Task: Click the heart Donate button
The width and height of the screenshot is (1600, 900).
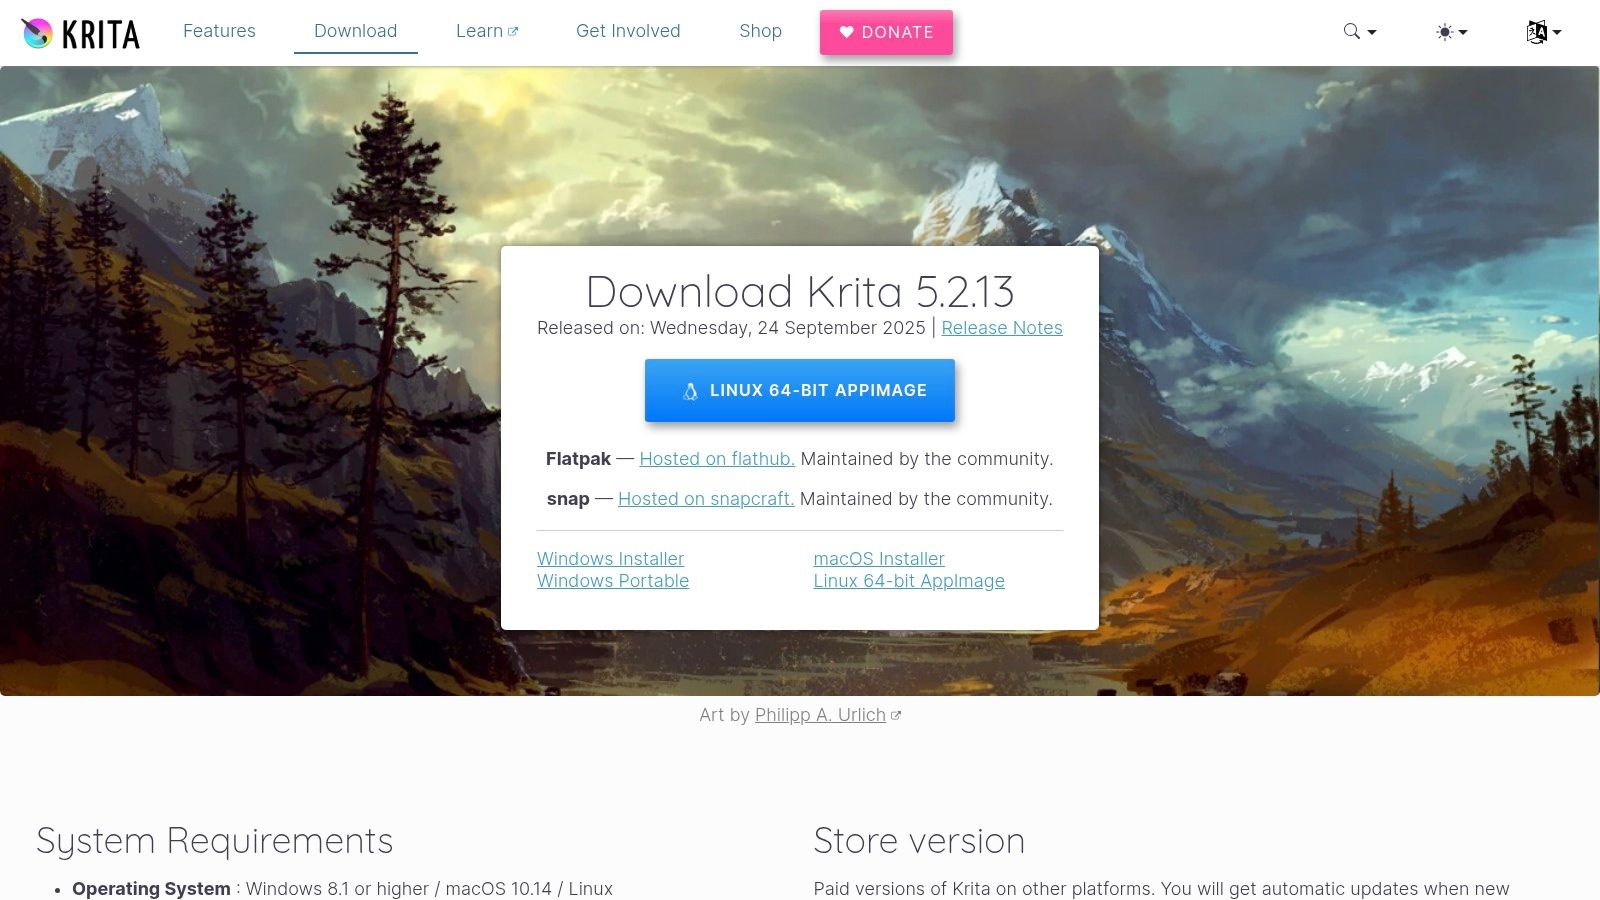Action: click(x=886, y=32)
